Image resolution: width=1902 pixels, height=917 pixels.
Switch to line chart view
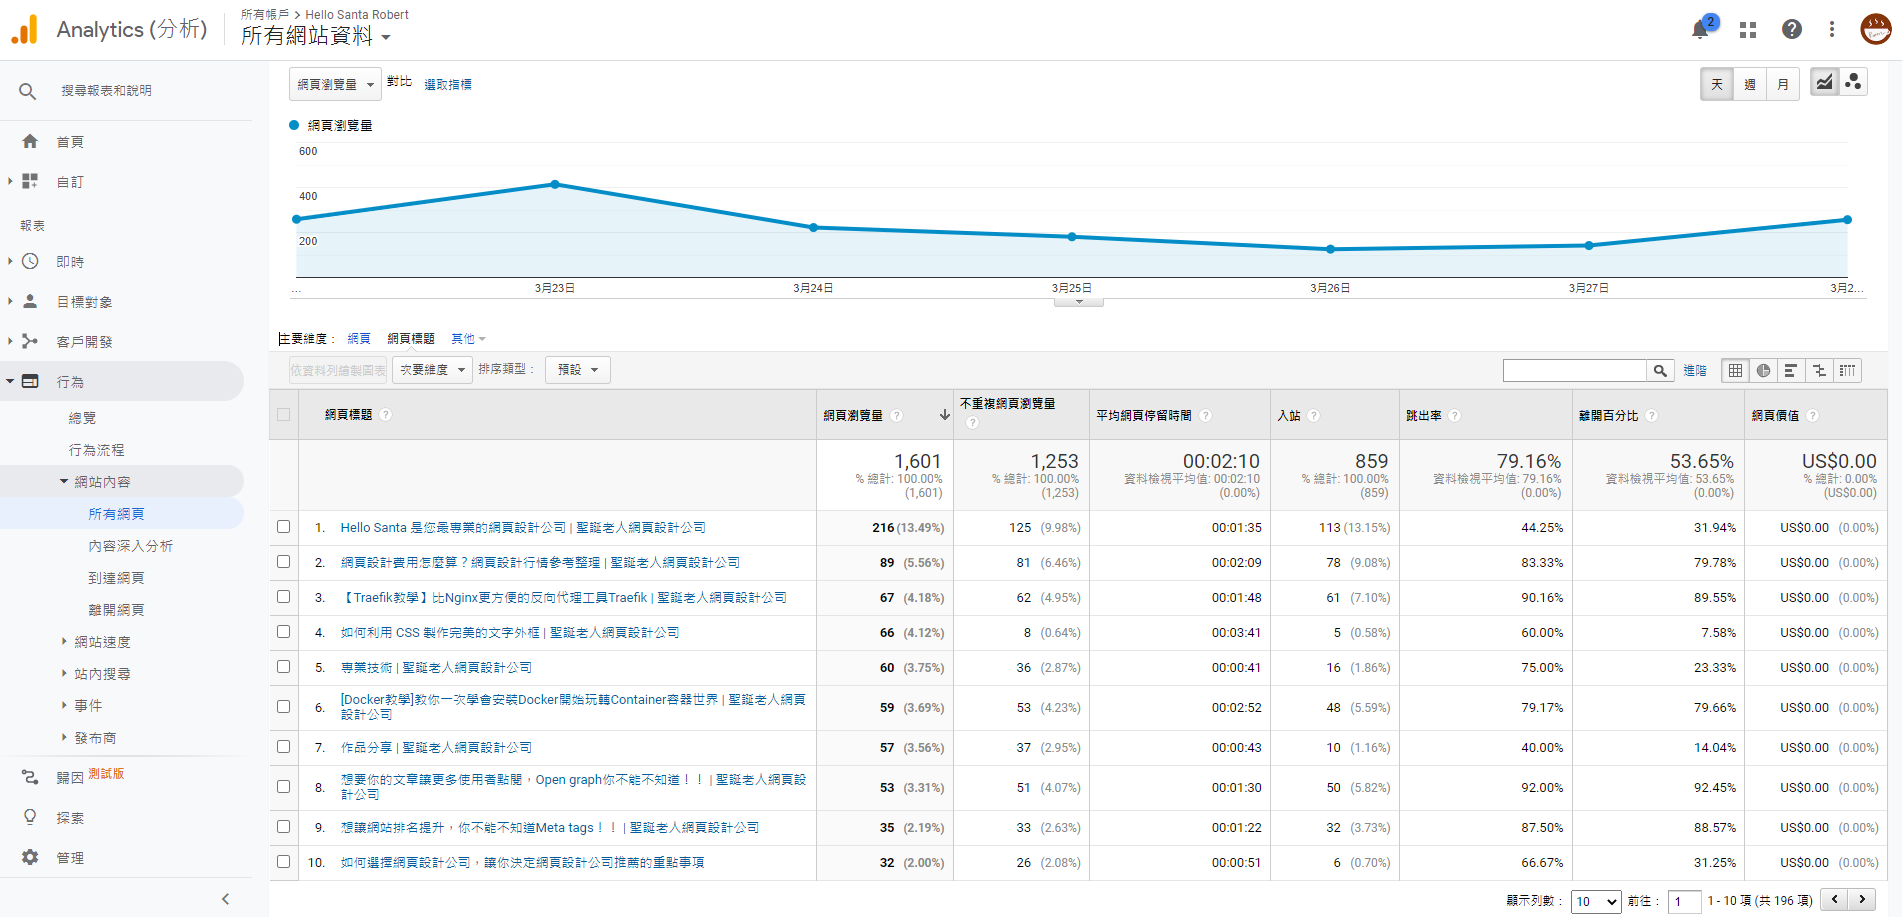[1825, 83]
